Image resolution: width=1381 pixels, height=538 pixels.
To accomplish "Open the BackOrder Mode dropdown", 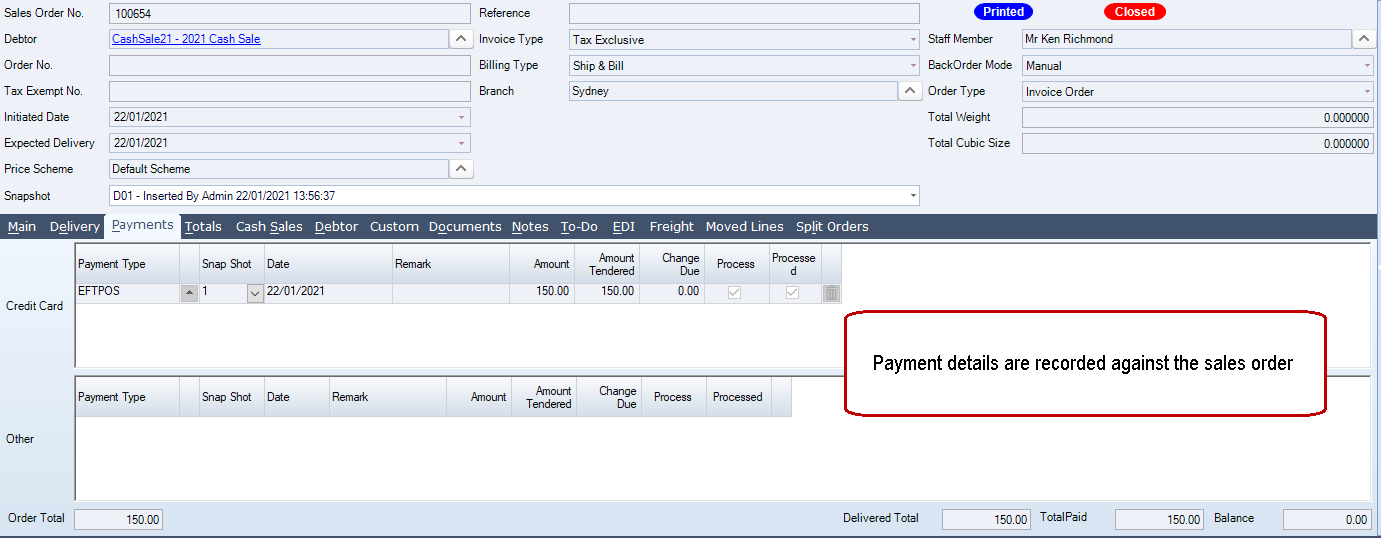I will point(1367,66).
